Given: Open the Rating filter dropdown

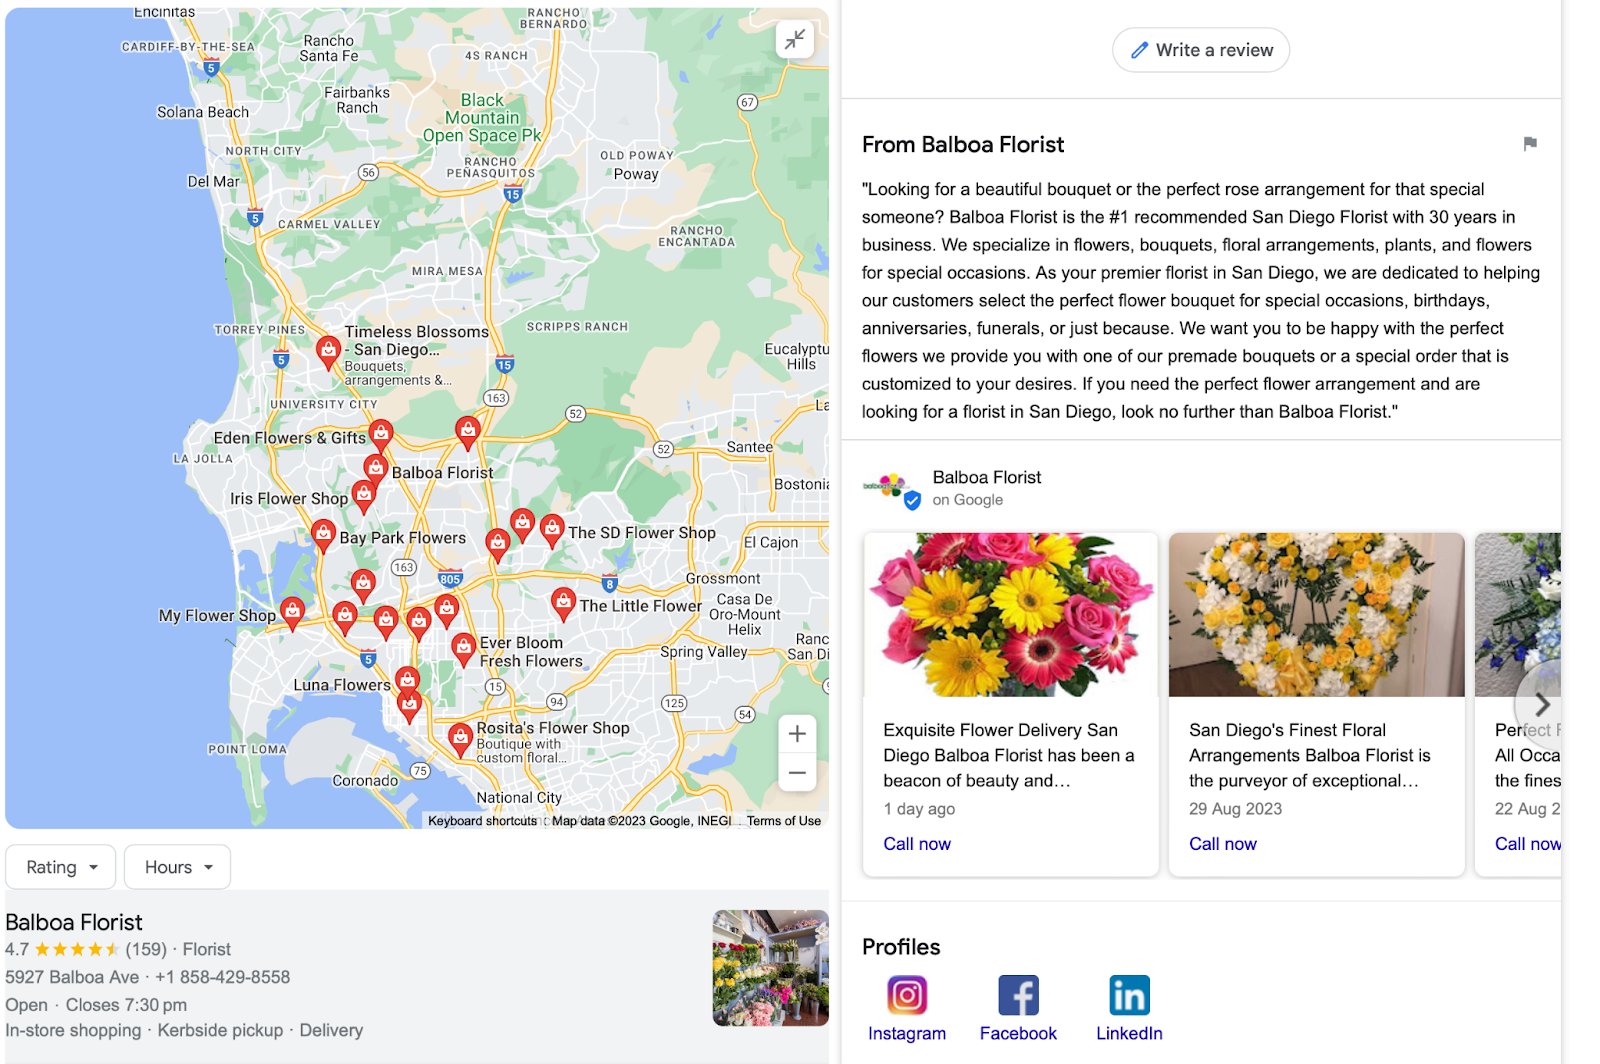Looking at the screenshot, I should point(60,867).
